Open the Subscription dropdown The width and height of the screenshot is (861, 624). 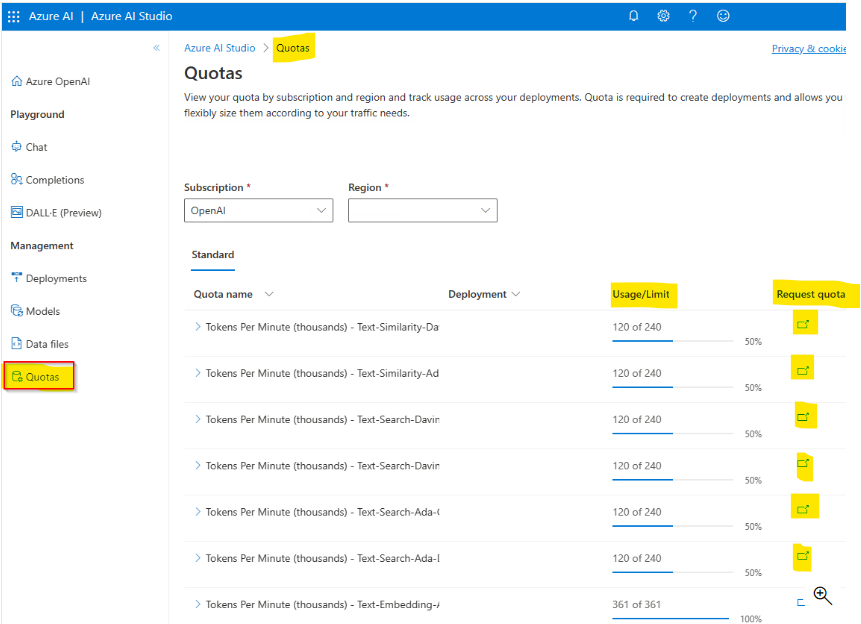pos(259,210)
